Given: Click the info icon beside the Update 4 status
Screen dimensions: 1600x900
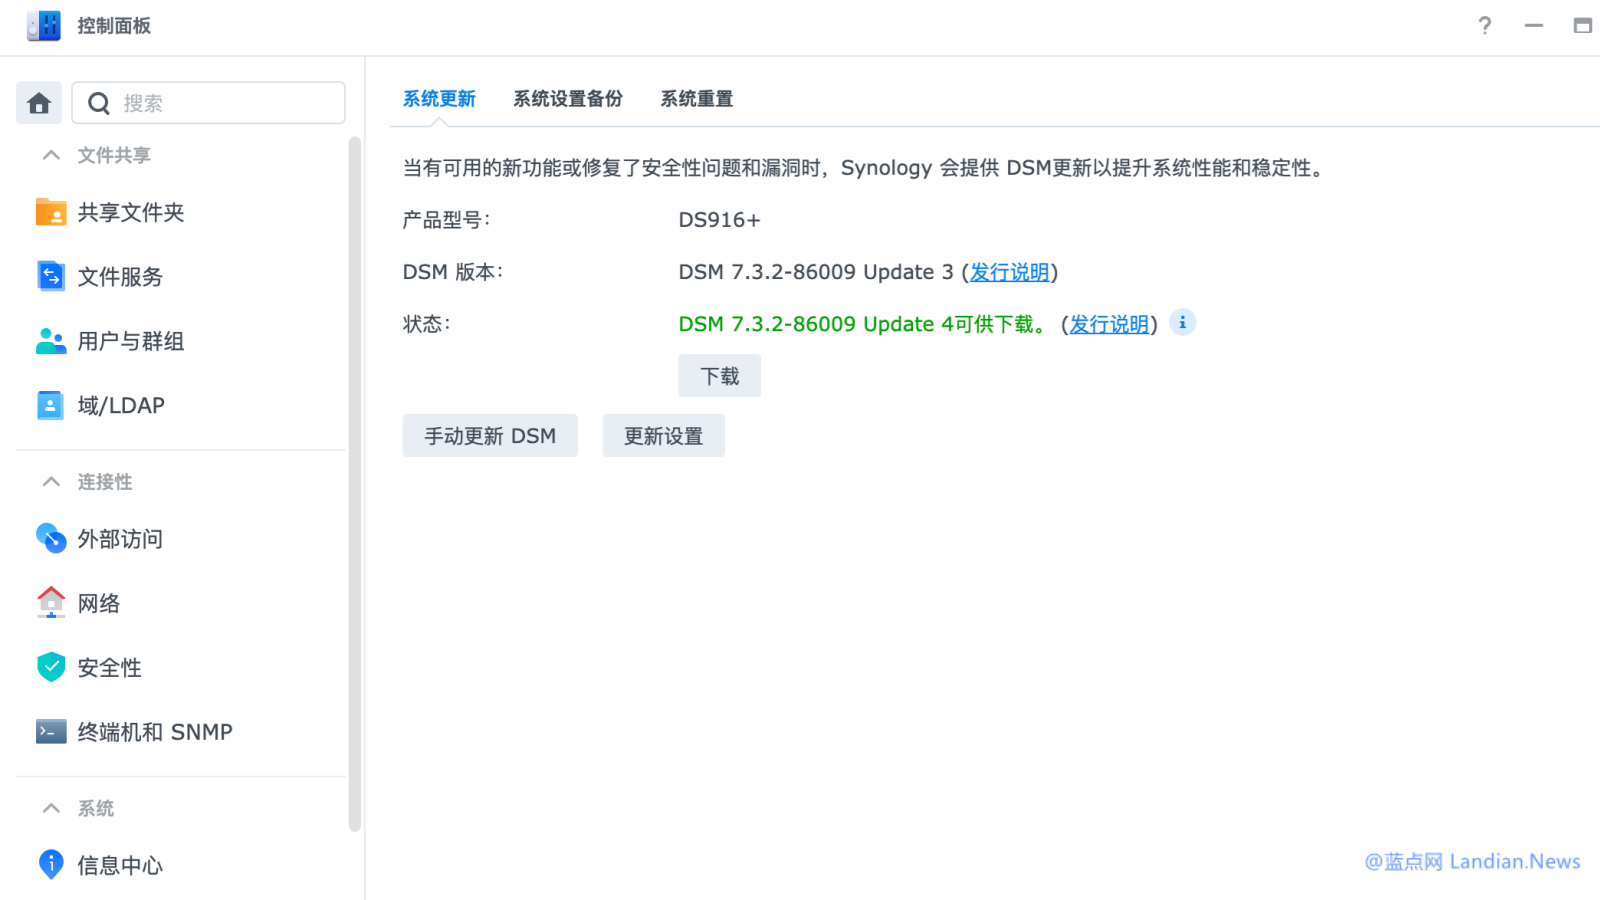Looking at the screenshot, I should (x=1183, y=322).
